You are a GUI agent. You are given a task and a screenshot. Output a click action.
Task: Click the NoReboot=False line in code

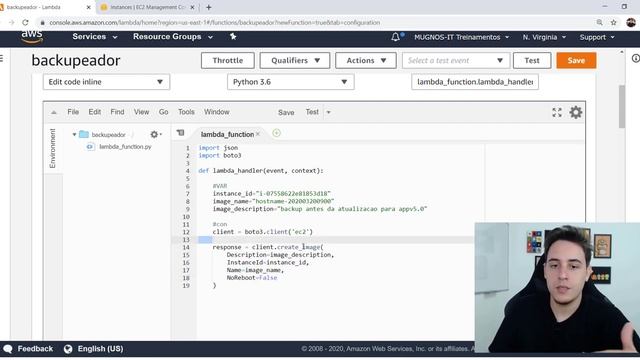[x=252, y=278]
